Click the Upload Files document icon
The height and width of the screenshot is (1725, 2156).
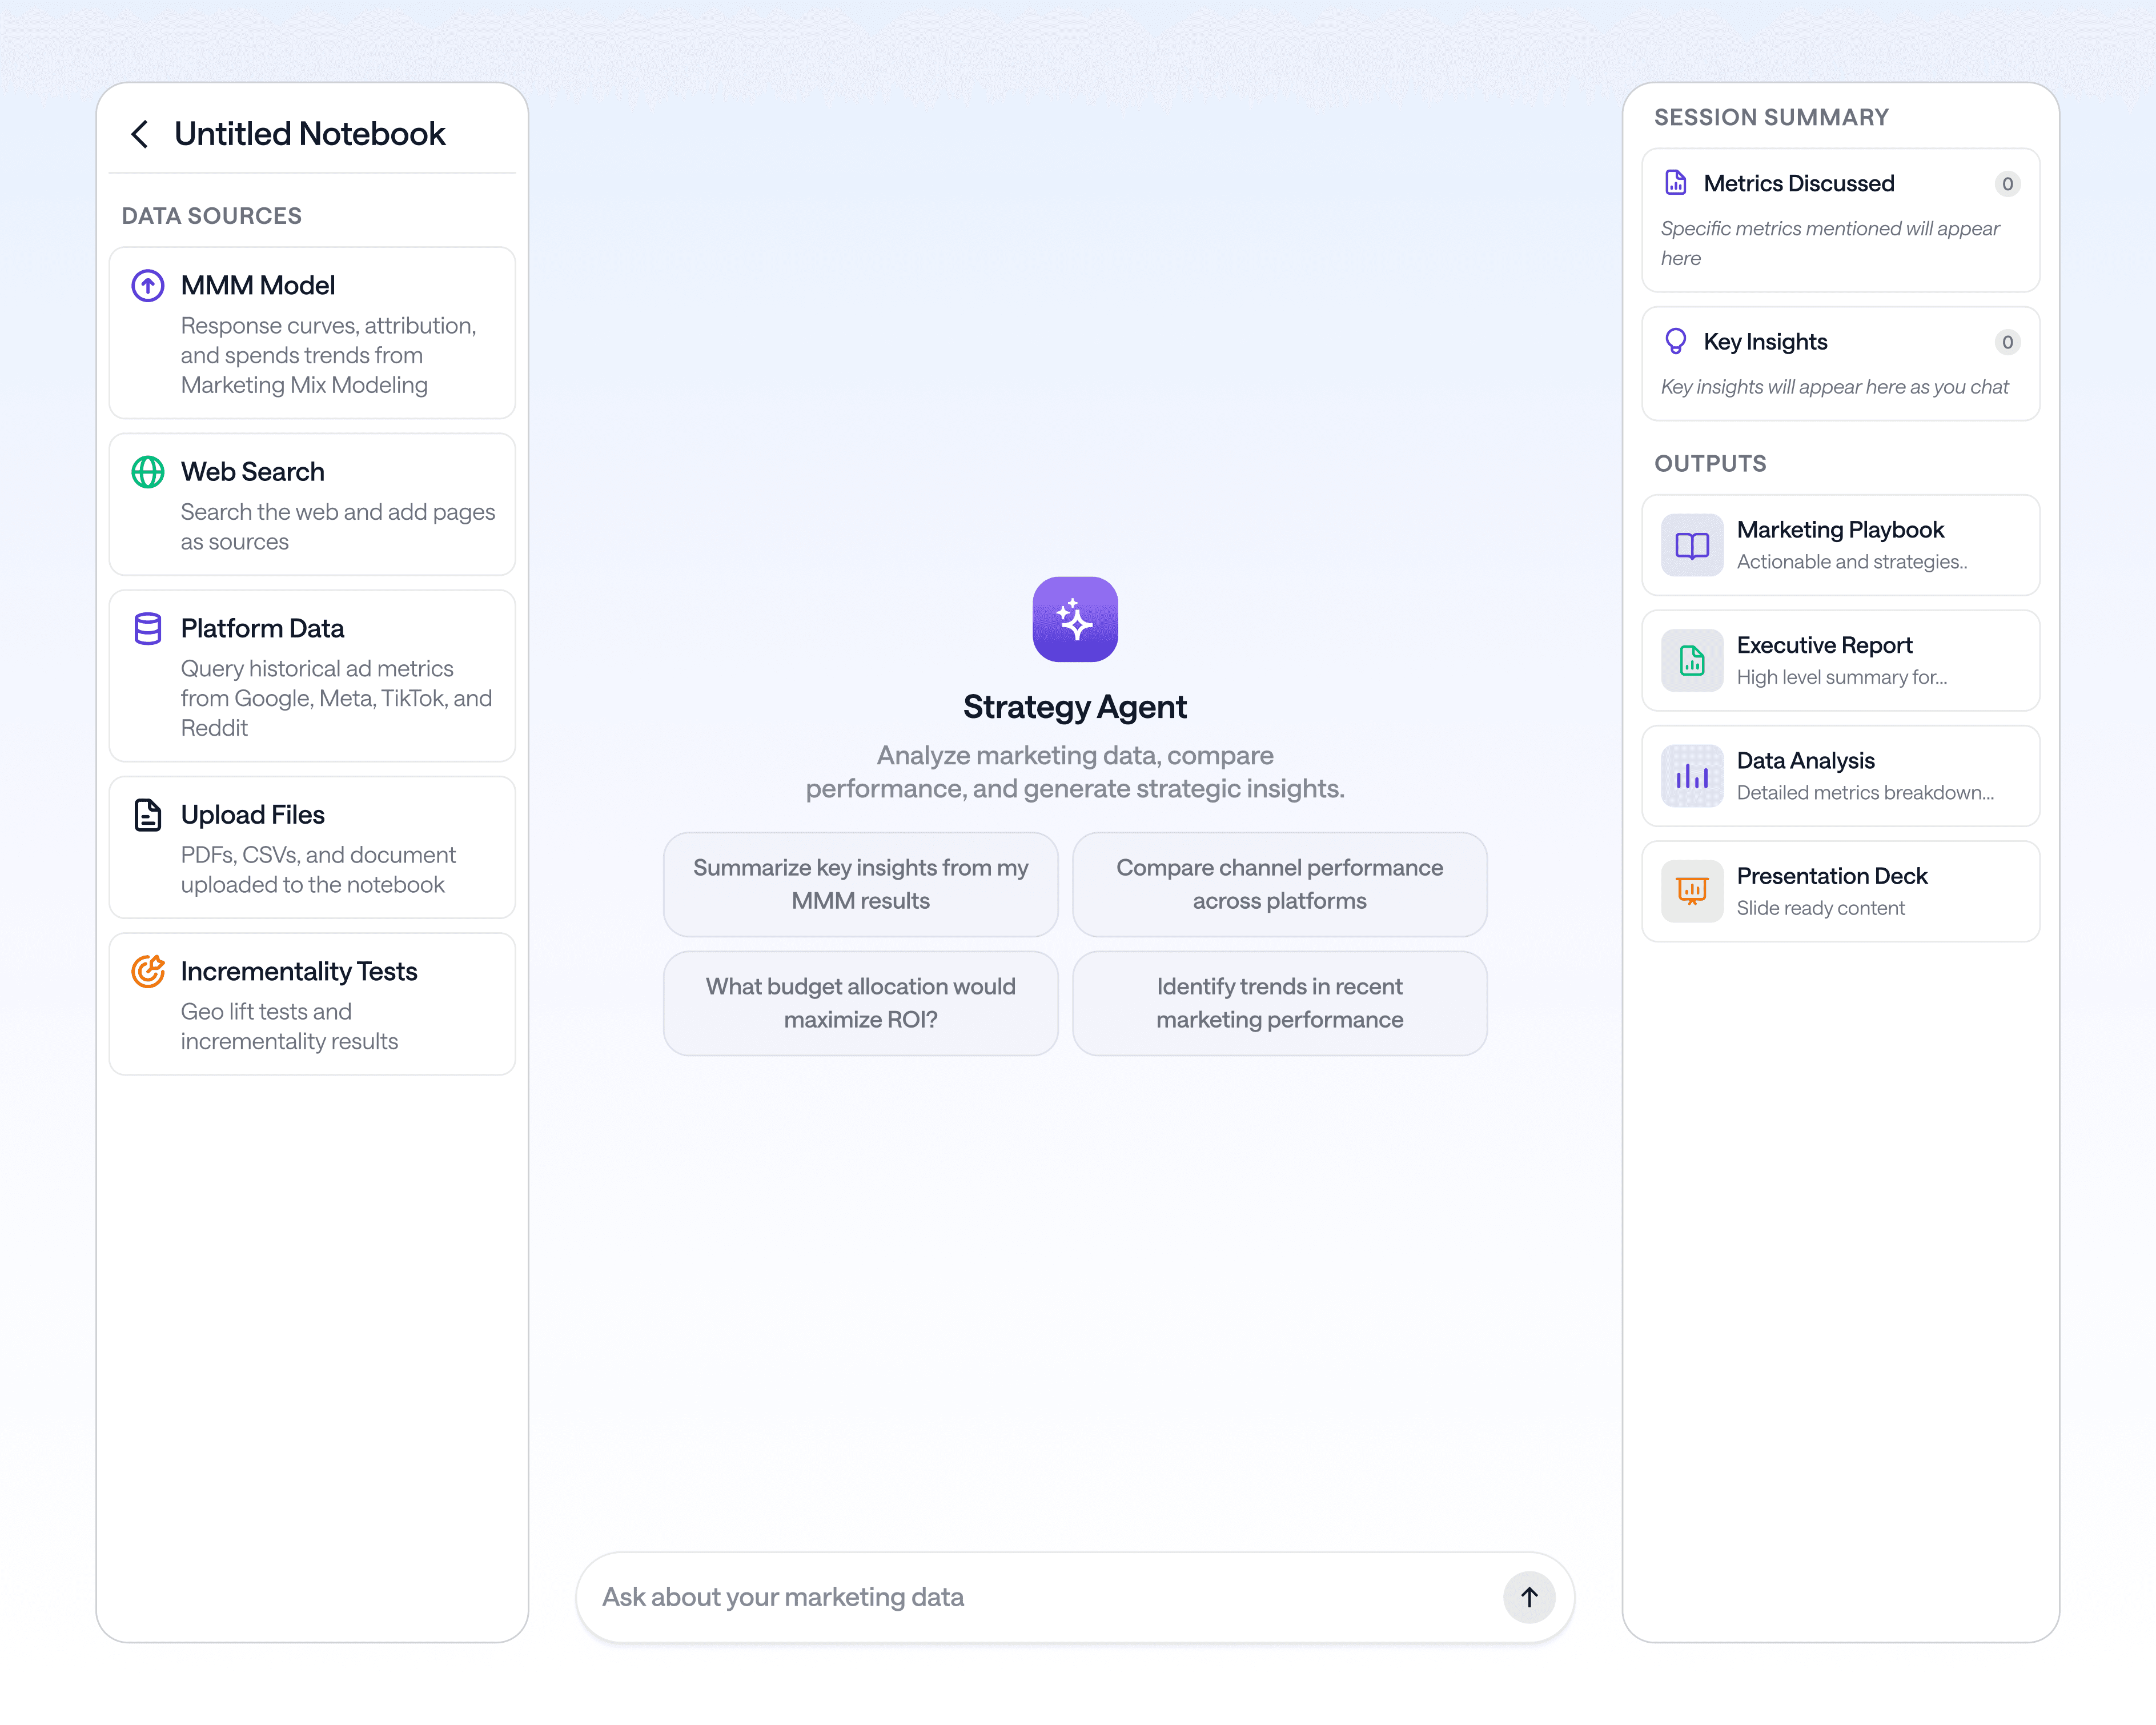148,815
